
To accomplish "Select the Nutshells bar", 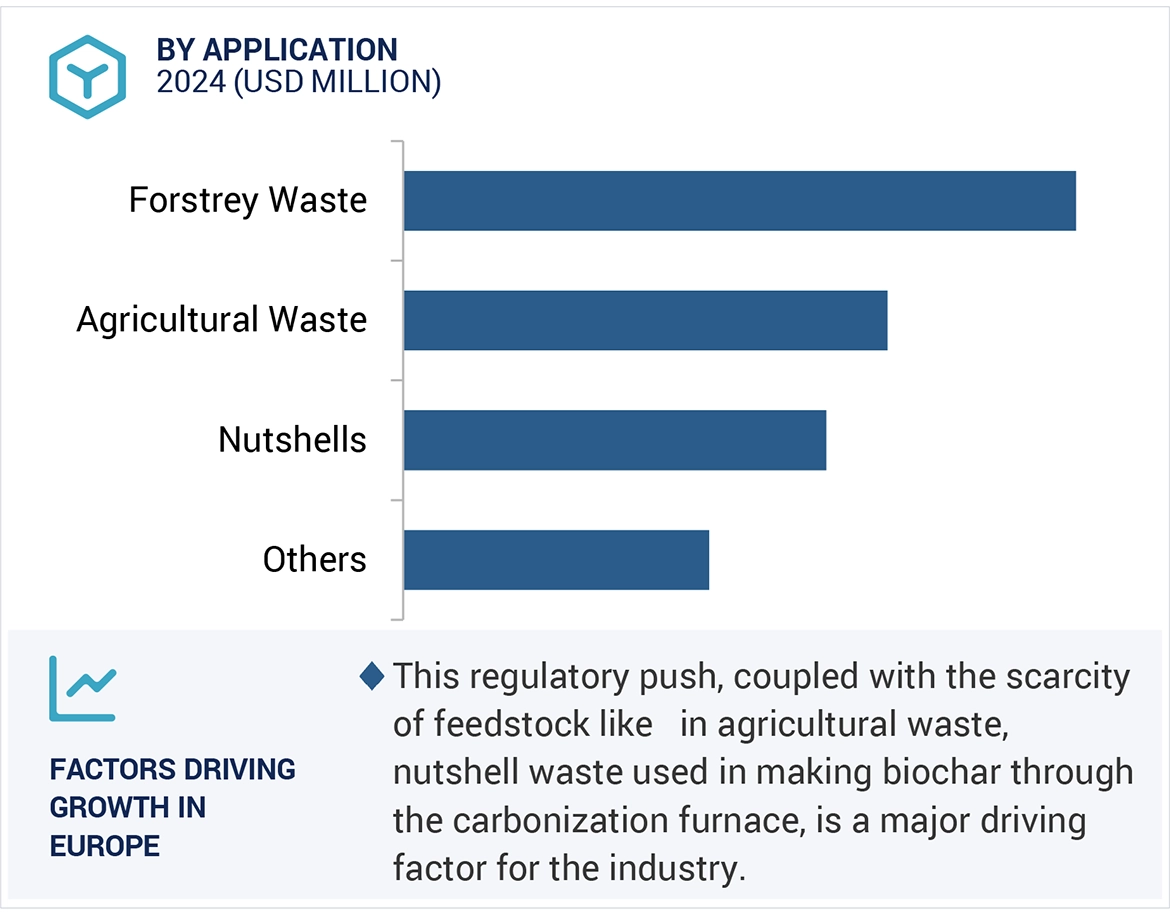I will 614,440.
